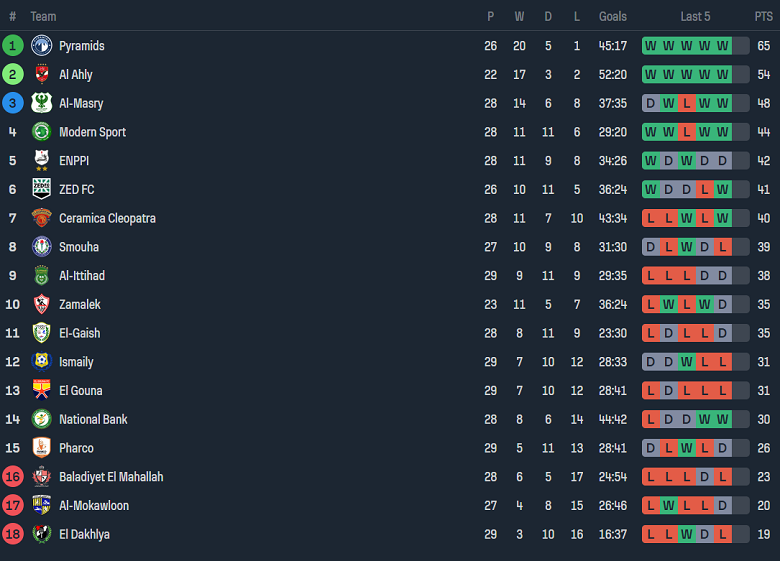Click the Al Ahly team logo

click(x=42, y=74)
